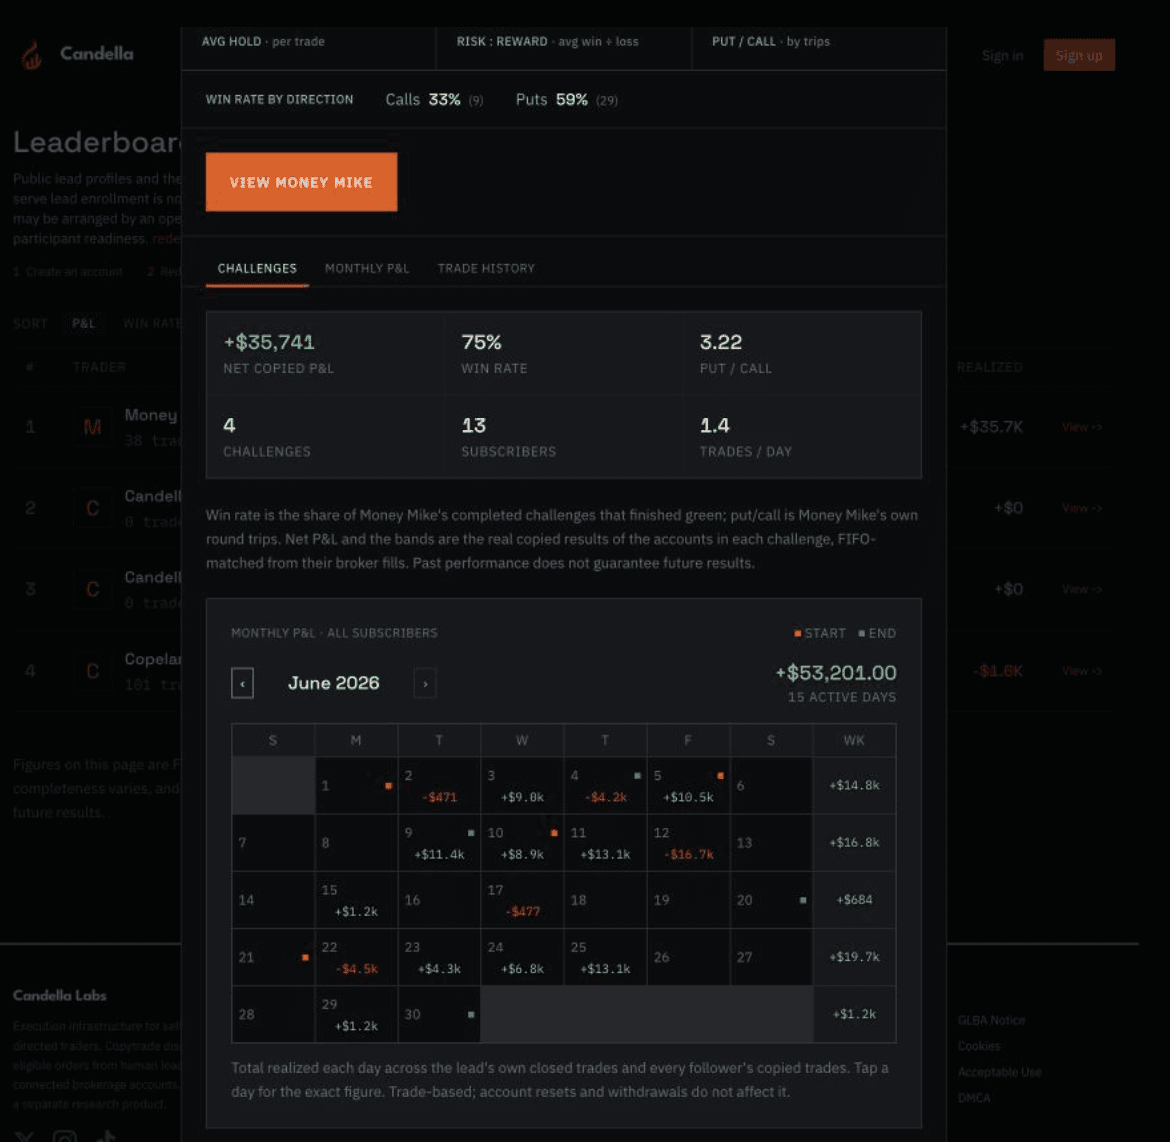Open the Acceptable Use footer link
The width and height of the screenshot is (1170, 1142).
[x=1000, y=1072]
